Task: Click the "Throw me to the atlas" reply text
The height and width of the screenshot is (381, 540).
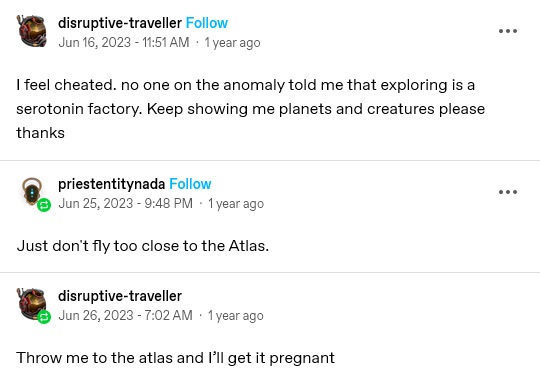Action: [175, 358]
